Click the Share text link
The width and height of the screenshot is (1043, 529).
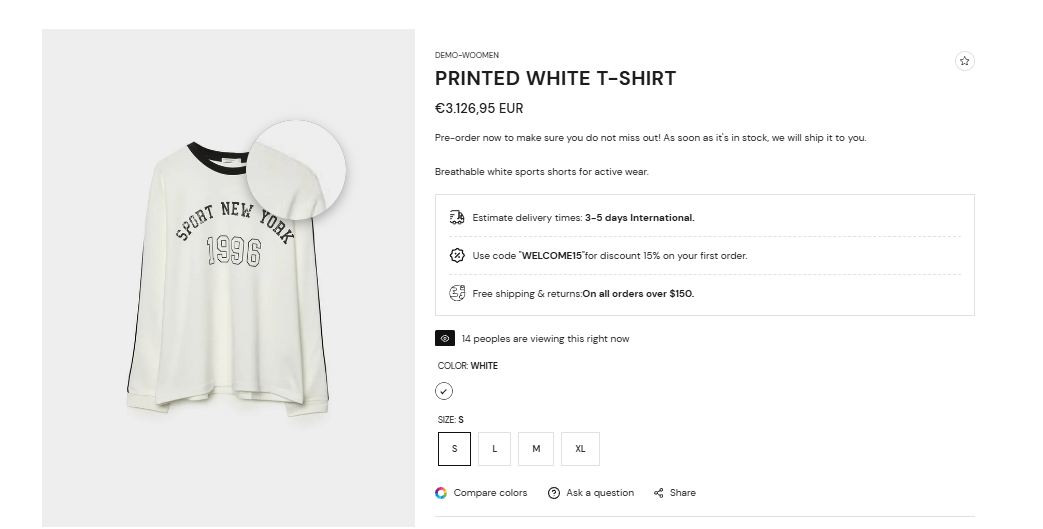[683, 493]
